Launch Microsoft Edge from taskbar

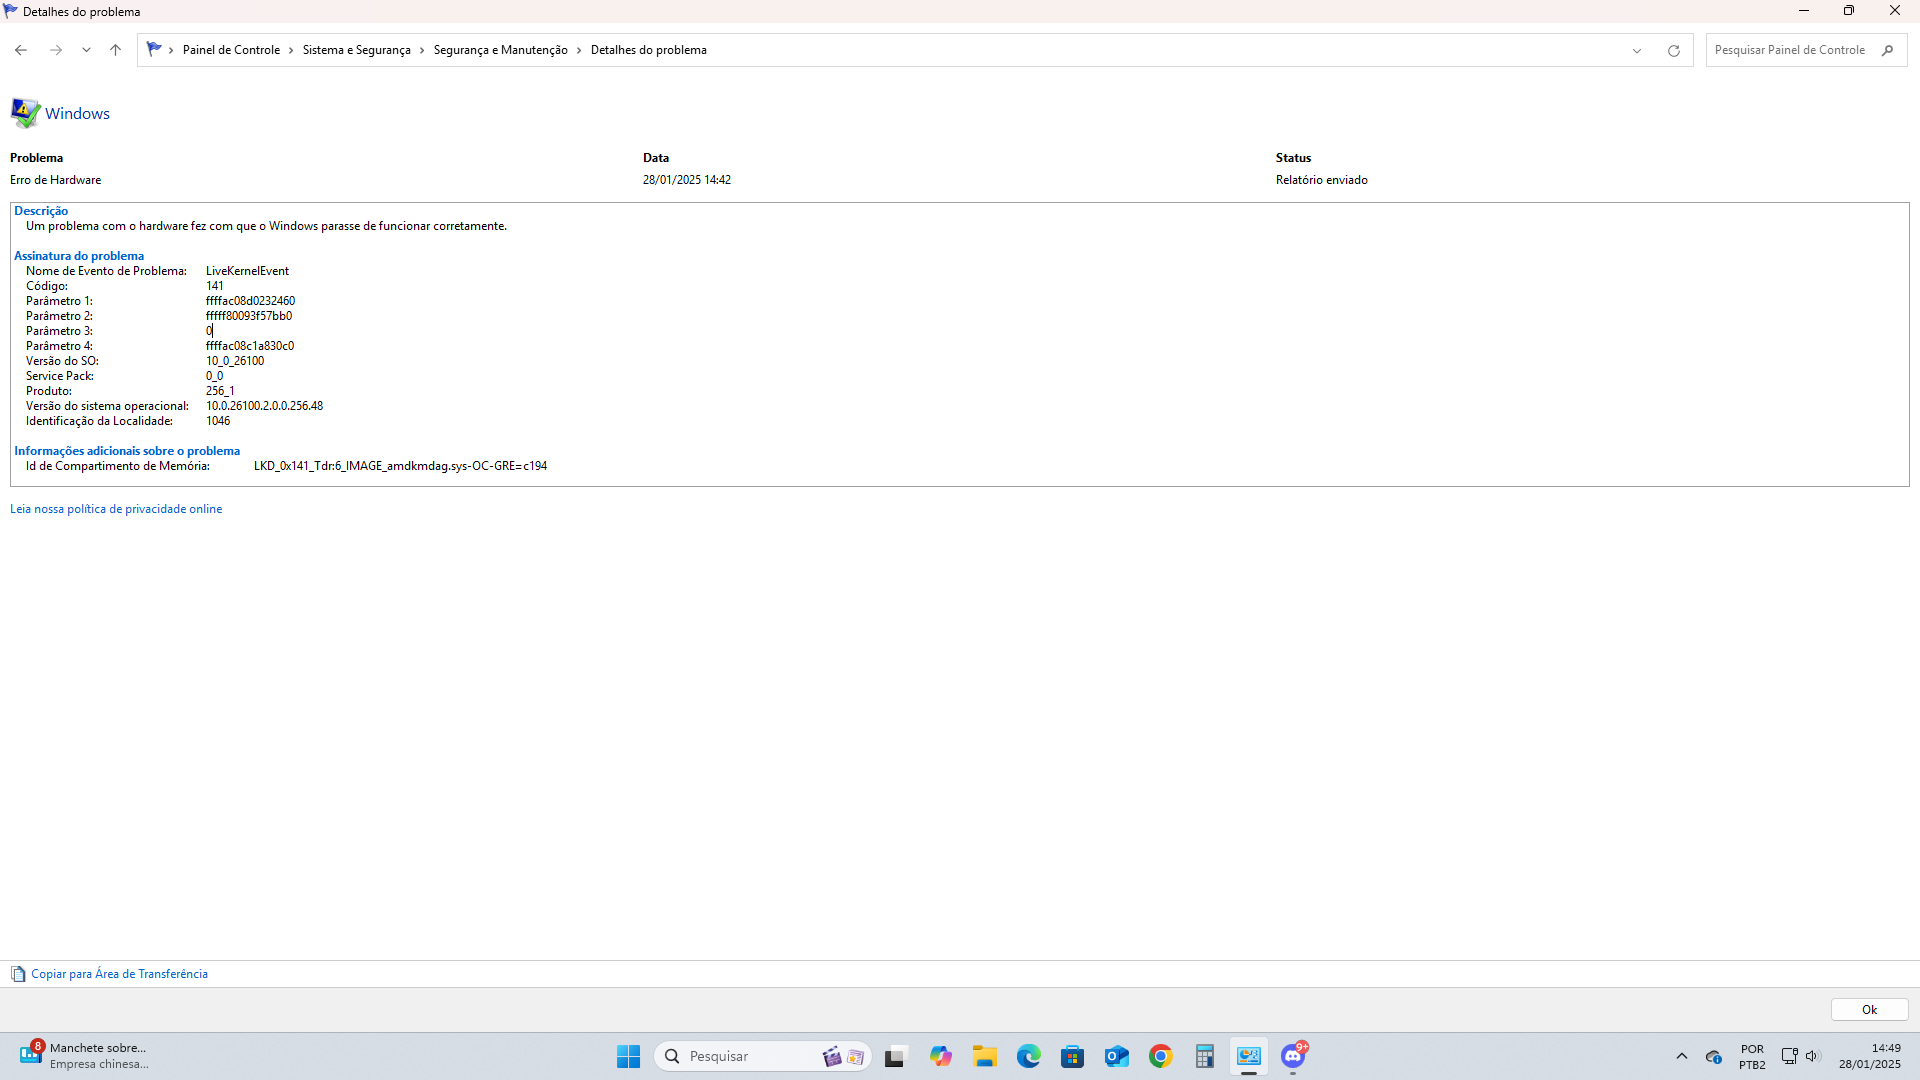tap(1028, 1056)
